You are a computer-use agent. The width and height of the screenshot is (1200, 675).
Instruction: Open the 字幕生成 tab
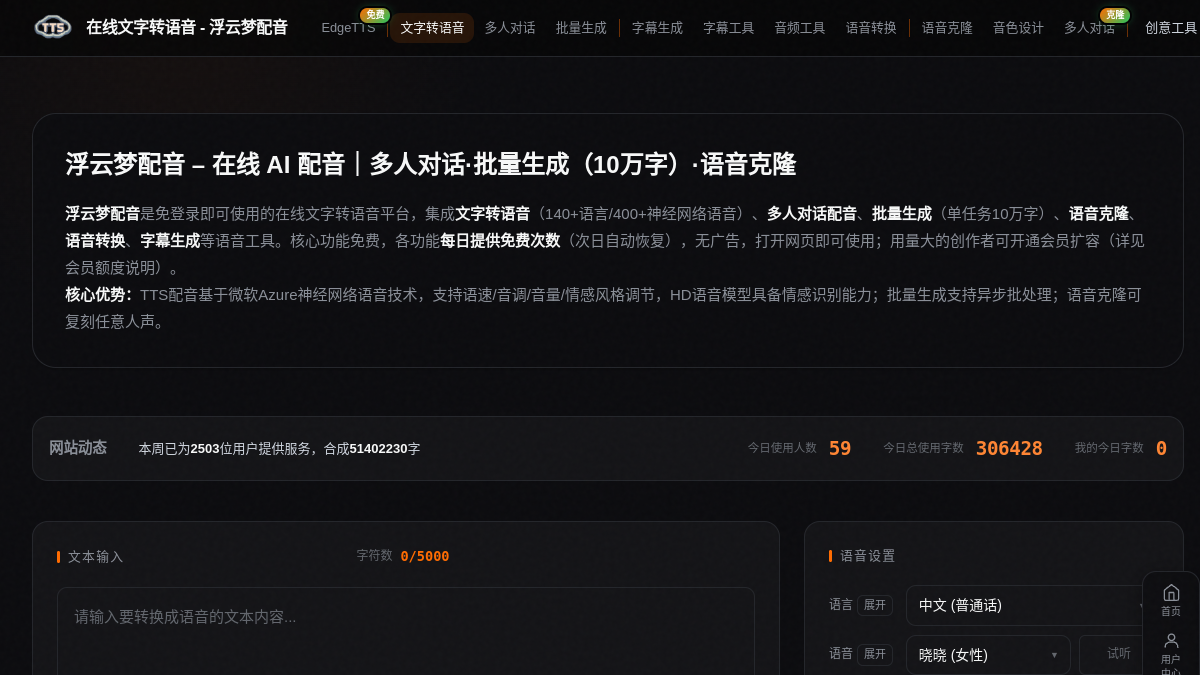(x=657, y=28)
